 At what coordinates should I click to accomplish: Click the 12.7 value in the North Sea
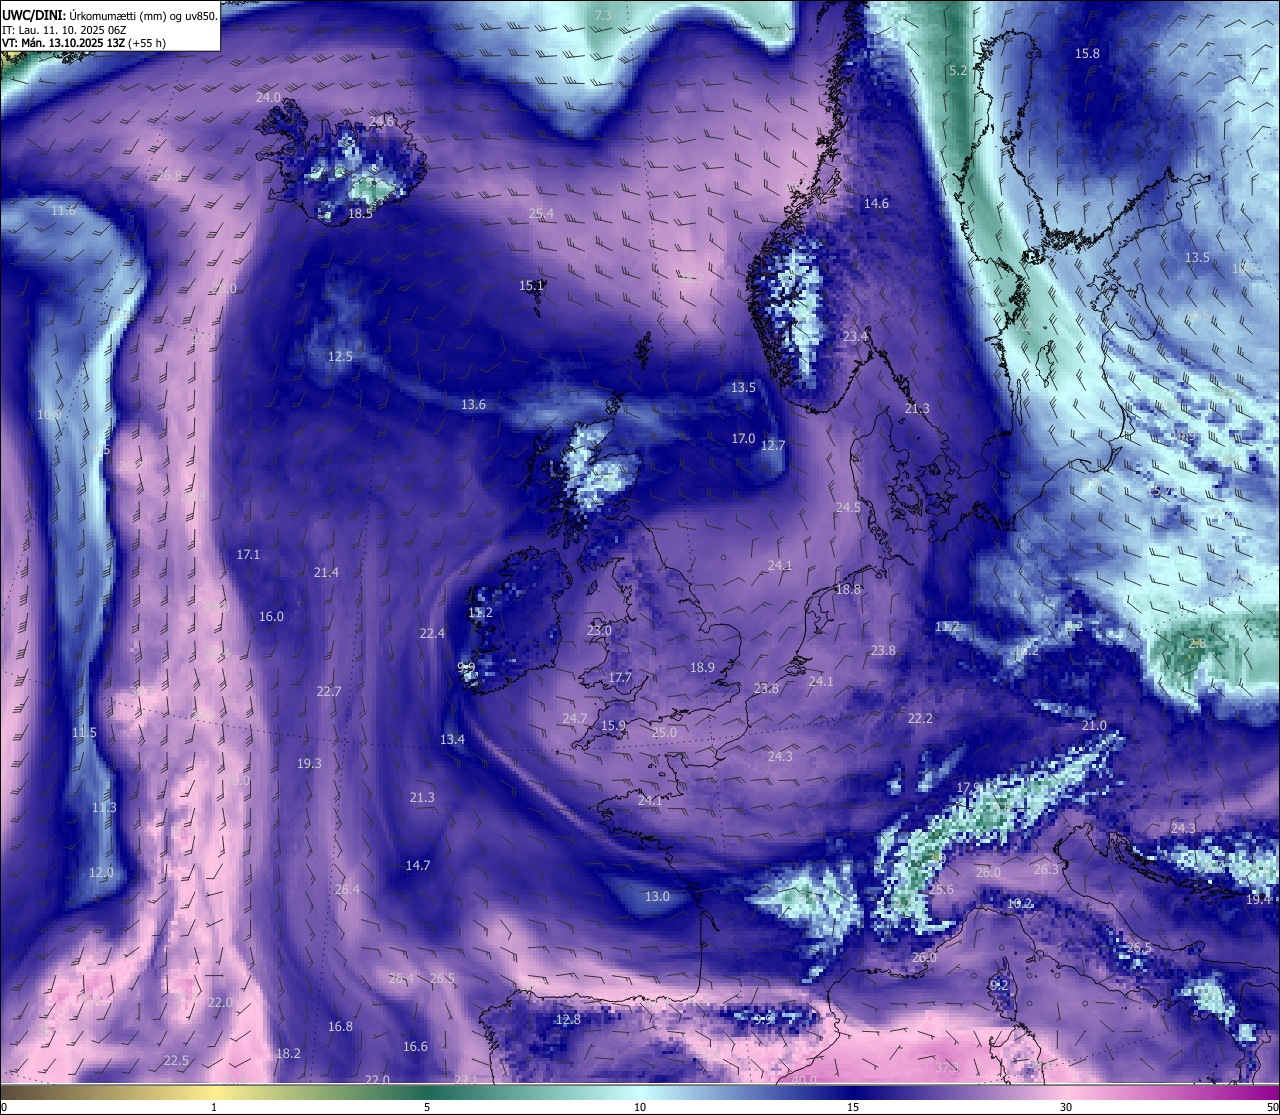point(773,445)
